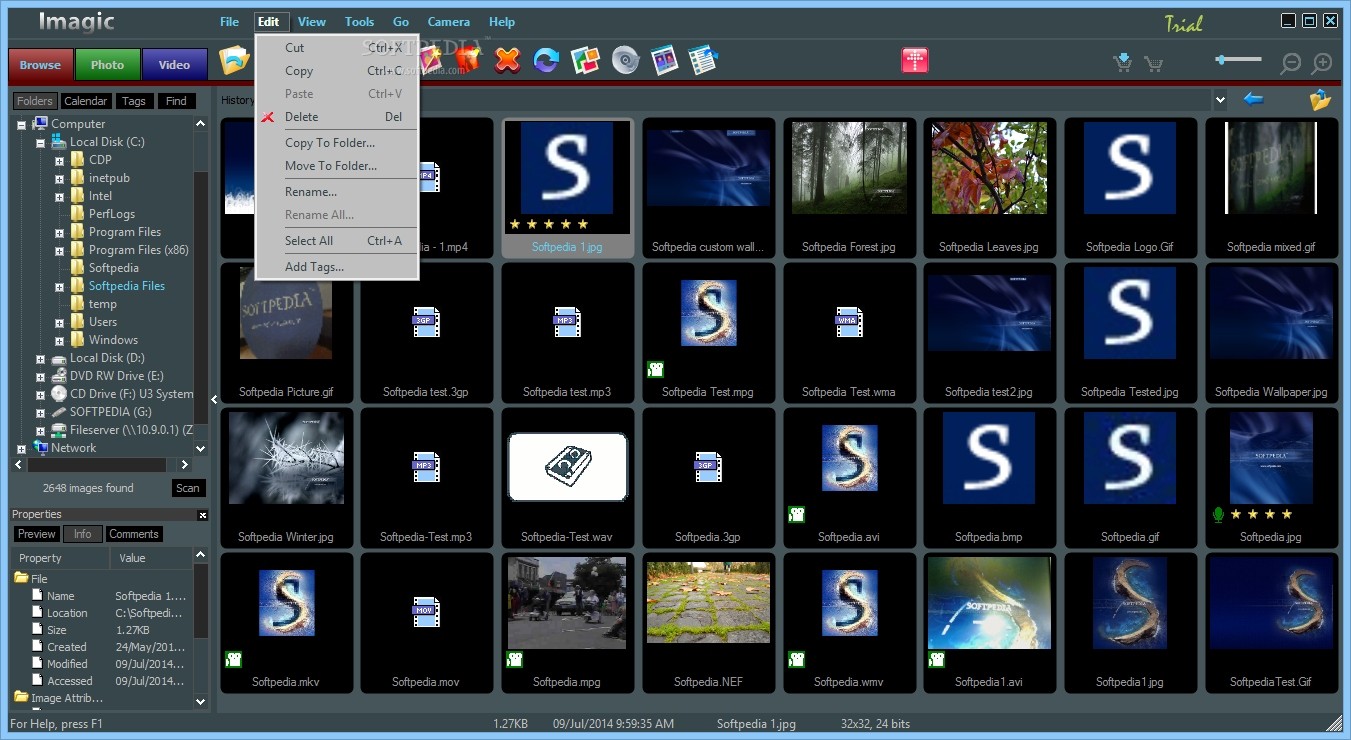
Task: Click the red heart gem toolbar icon
Action: pos(468,61)
